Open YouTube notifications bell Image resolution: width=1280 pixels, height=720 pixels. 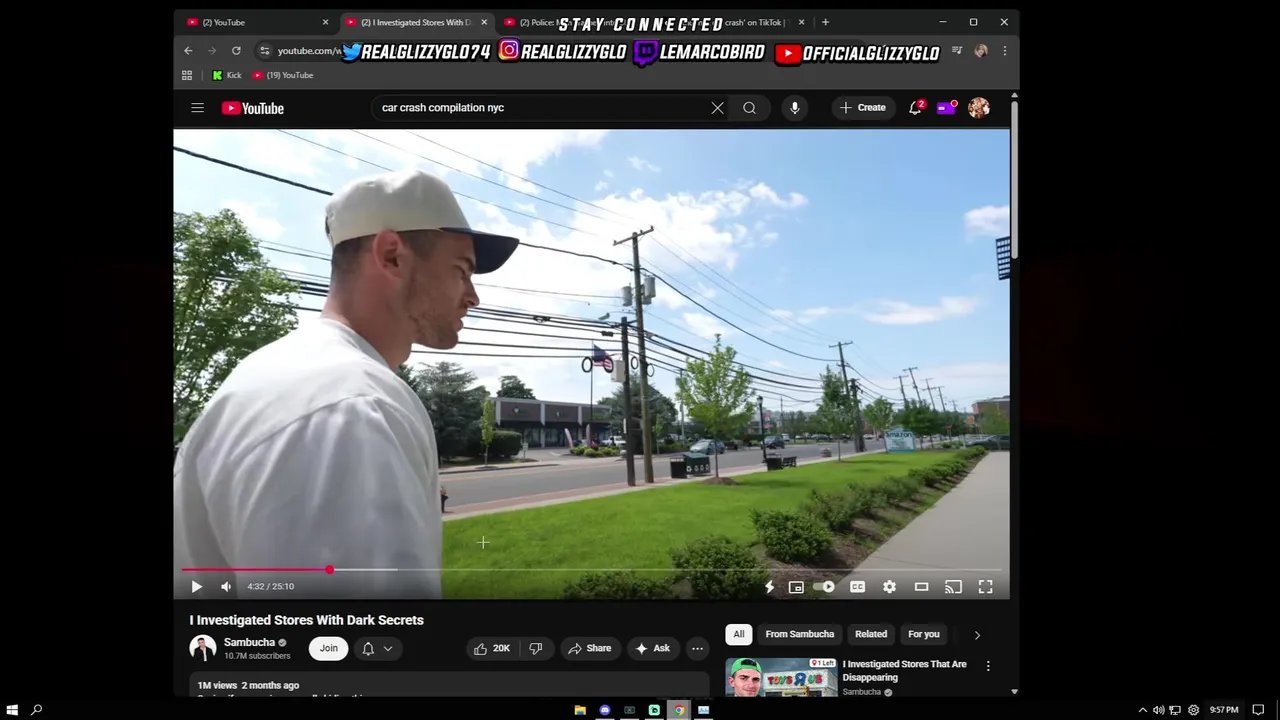(915, 108)
